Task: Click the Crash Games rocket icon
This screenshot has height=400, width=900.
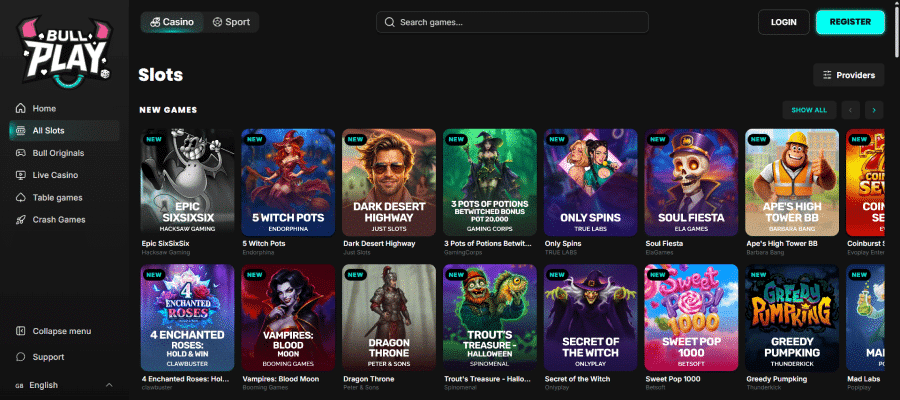Action: tap(21, 219)
